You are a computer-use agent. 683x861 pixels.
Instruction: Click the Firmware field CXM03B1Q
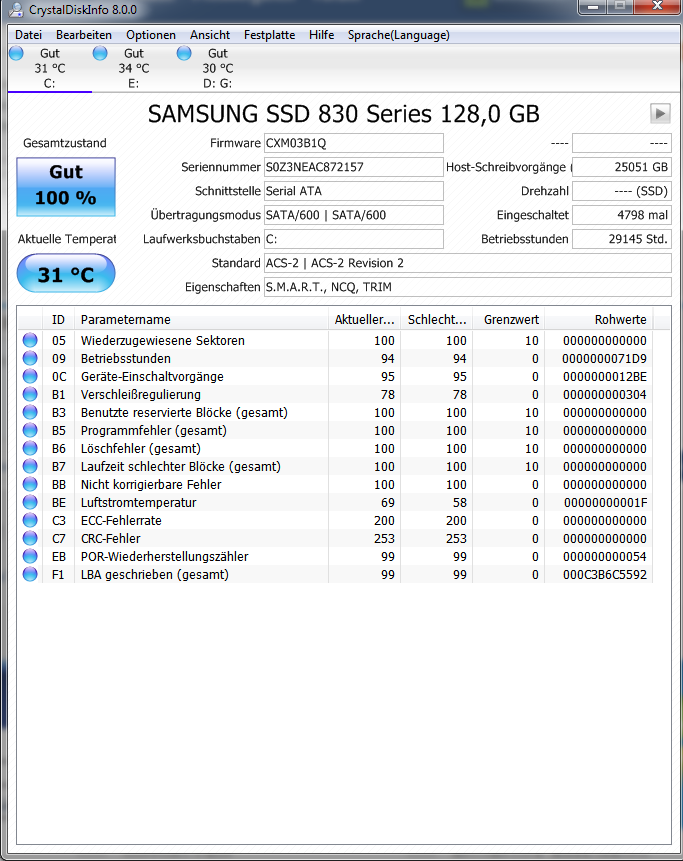[x=354, y=143]
